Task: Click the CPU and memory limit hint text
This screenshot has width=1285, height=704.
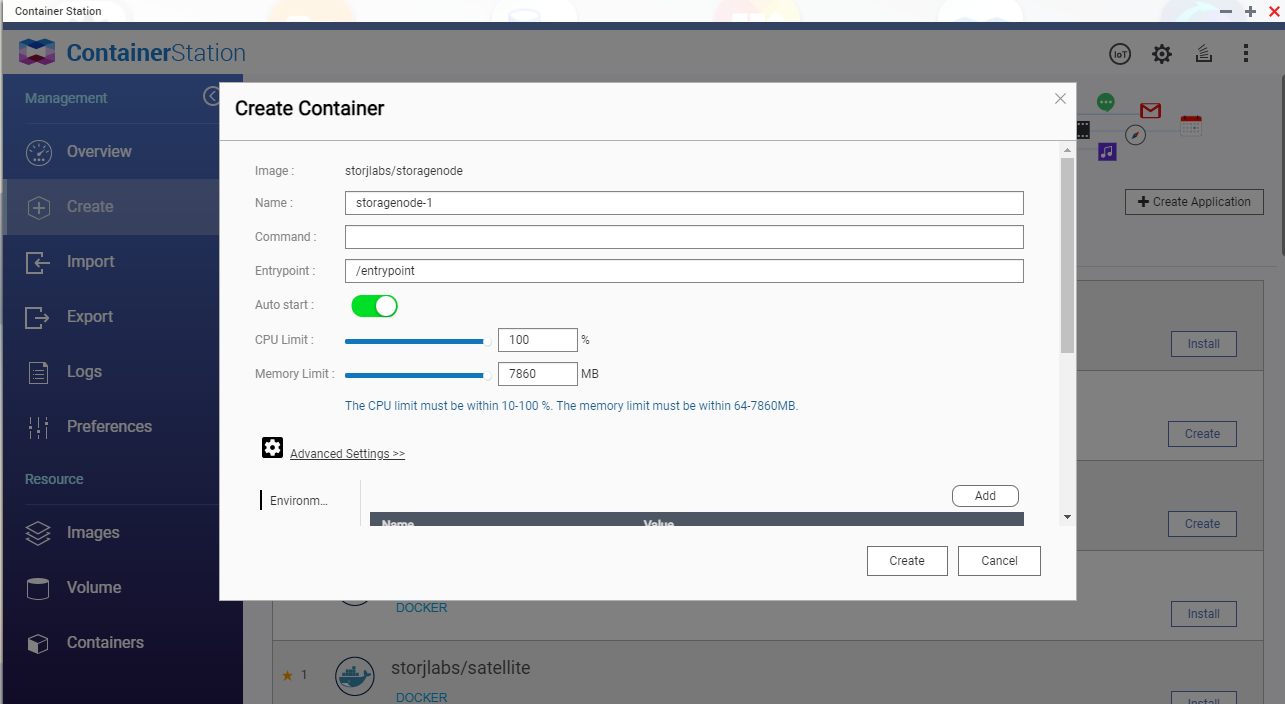Action: pyautogui.click(x=571, y=406)
